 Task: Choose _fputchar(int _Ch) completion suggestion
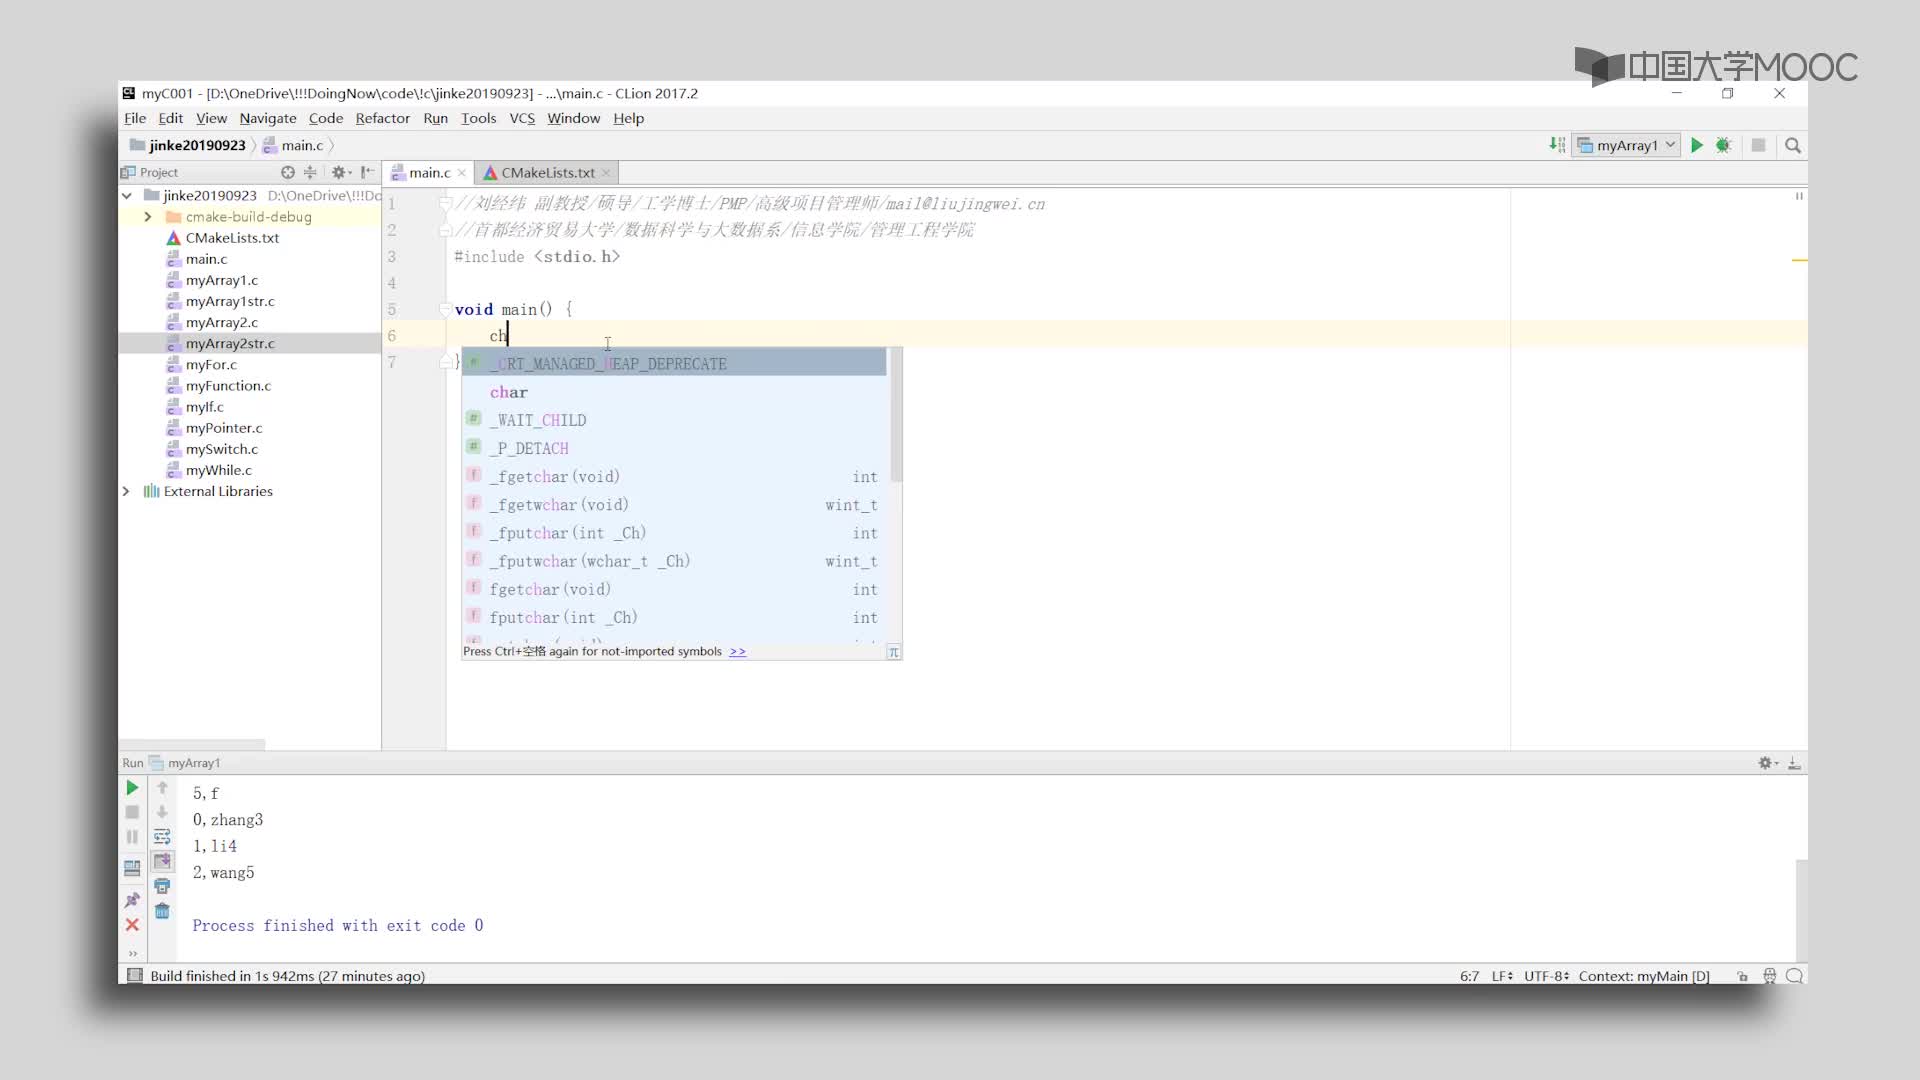click(675, 533)
